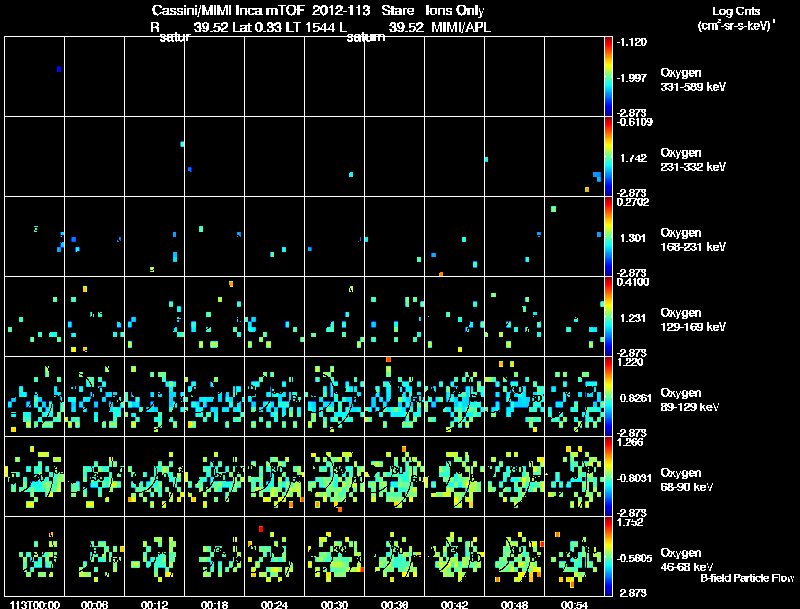800x609 pixels.
Task: Click color bar beside the 89-129 keV row
Action: click(608, 396)
